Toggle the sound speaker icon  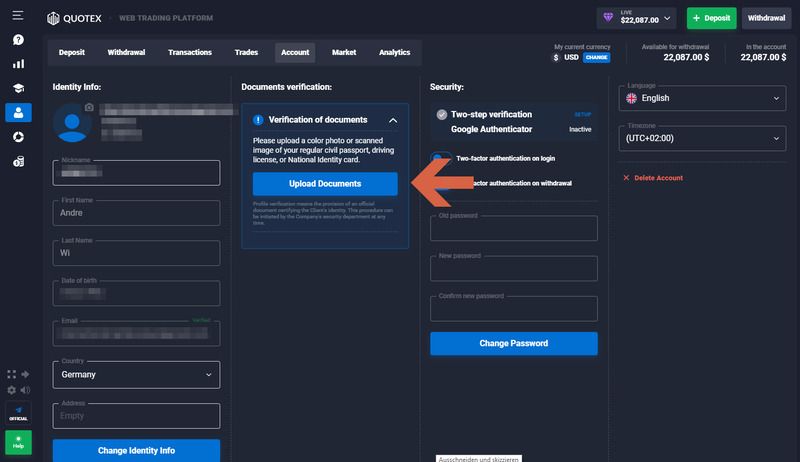click(x=25, y=390)
